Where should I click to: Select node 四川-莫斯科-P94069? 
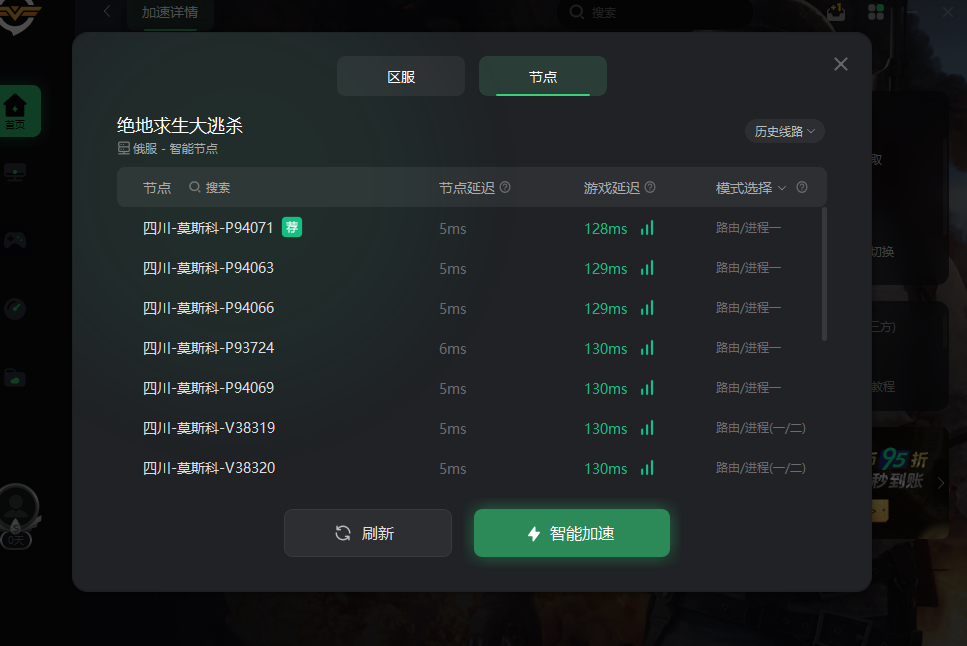[x=472, y=389]
